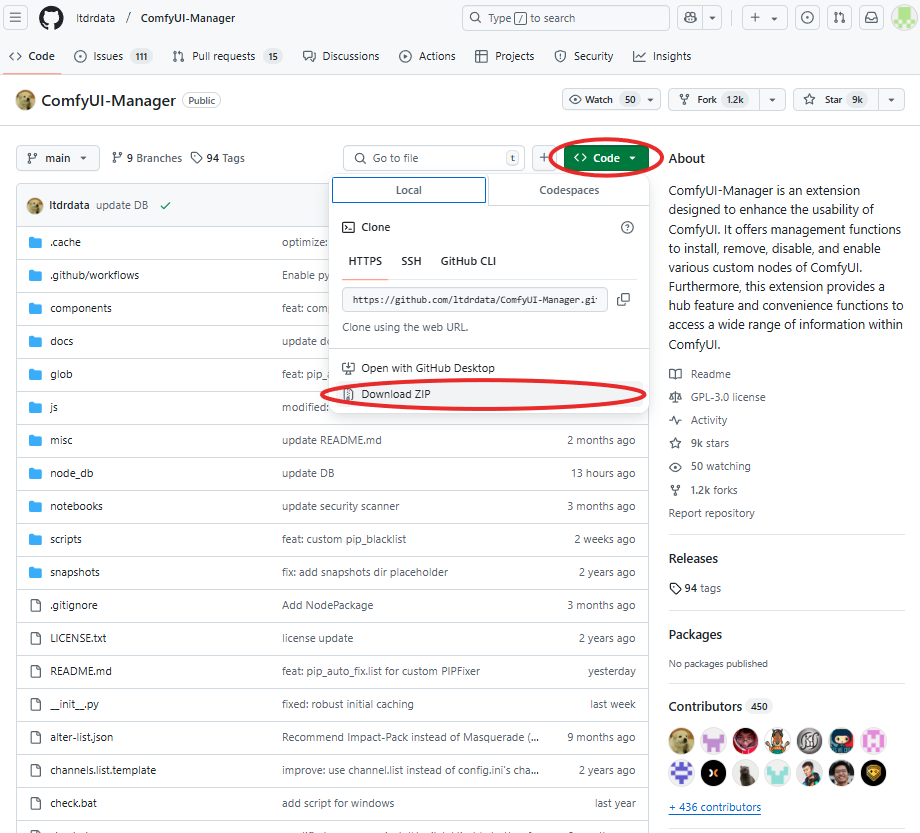Screen dimensions: 920x833
Task: Focus the Go to file input
Action: [x=434, y=158]
